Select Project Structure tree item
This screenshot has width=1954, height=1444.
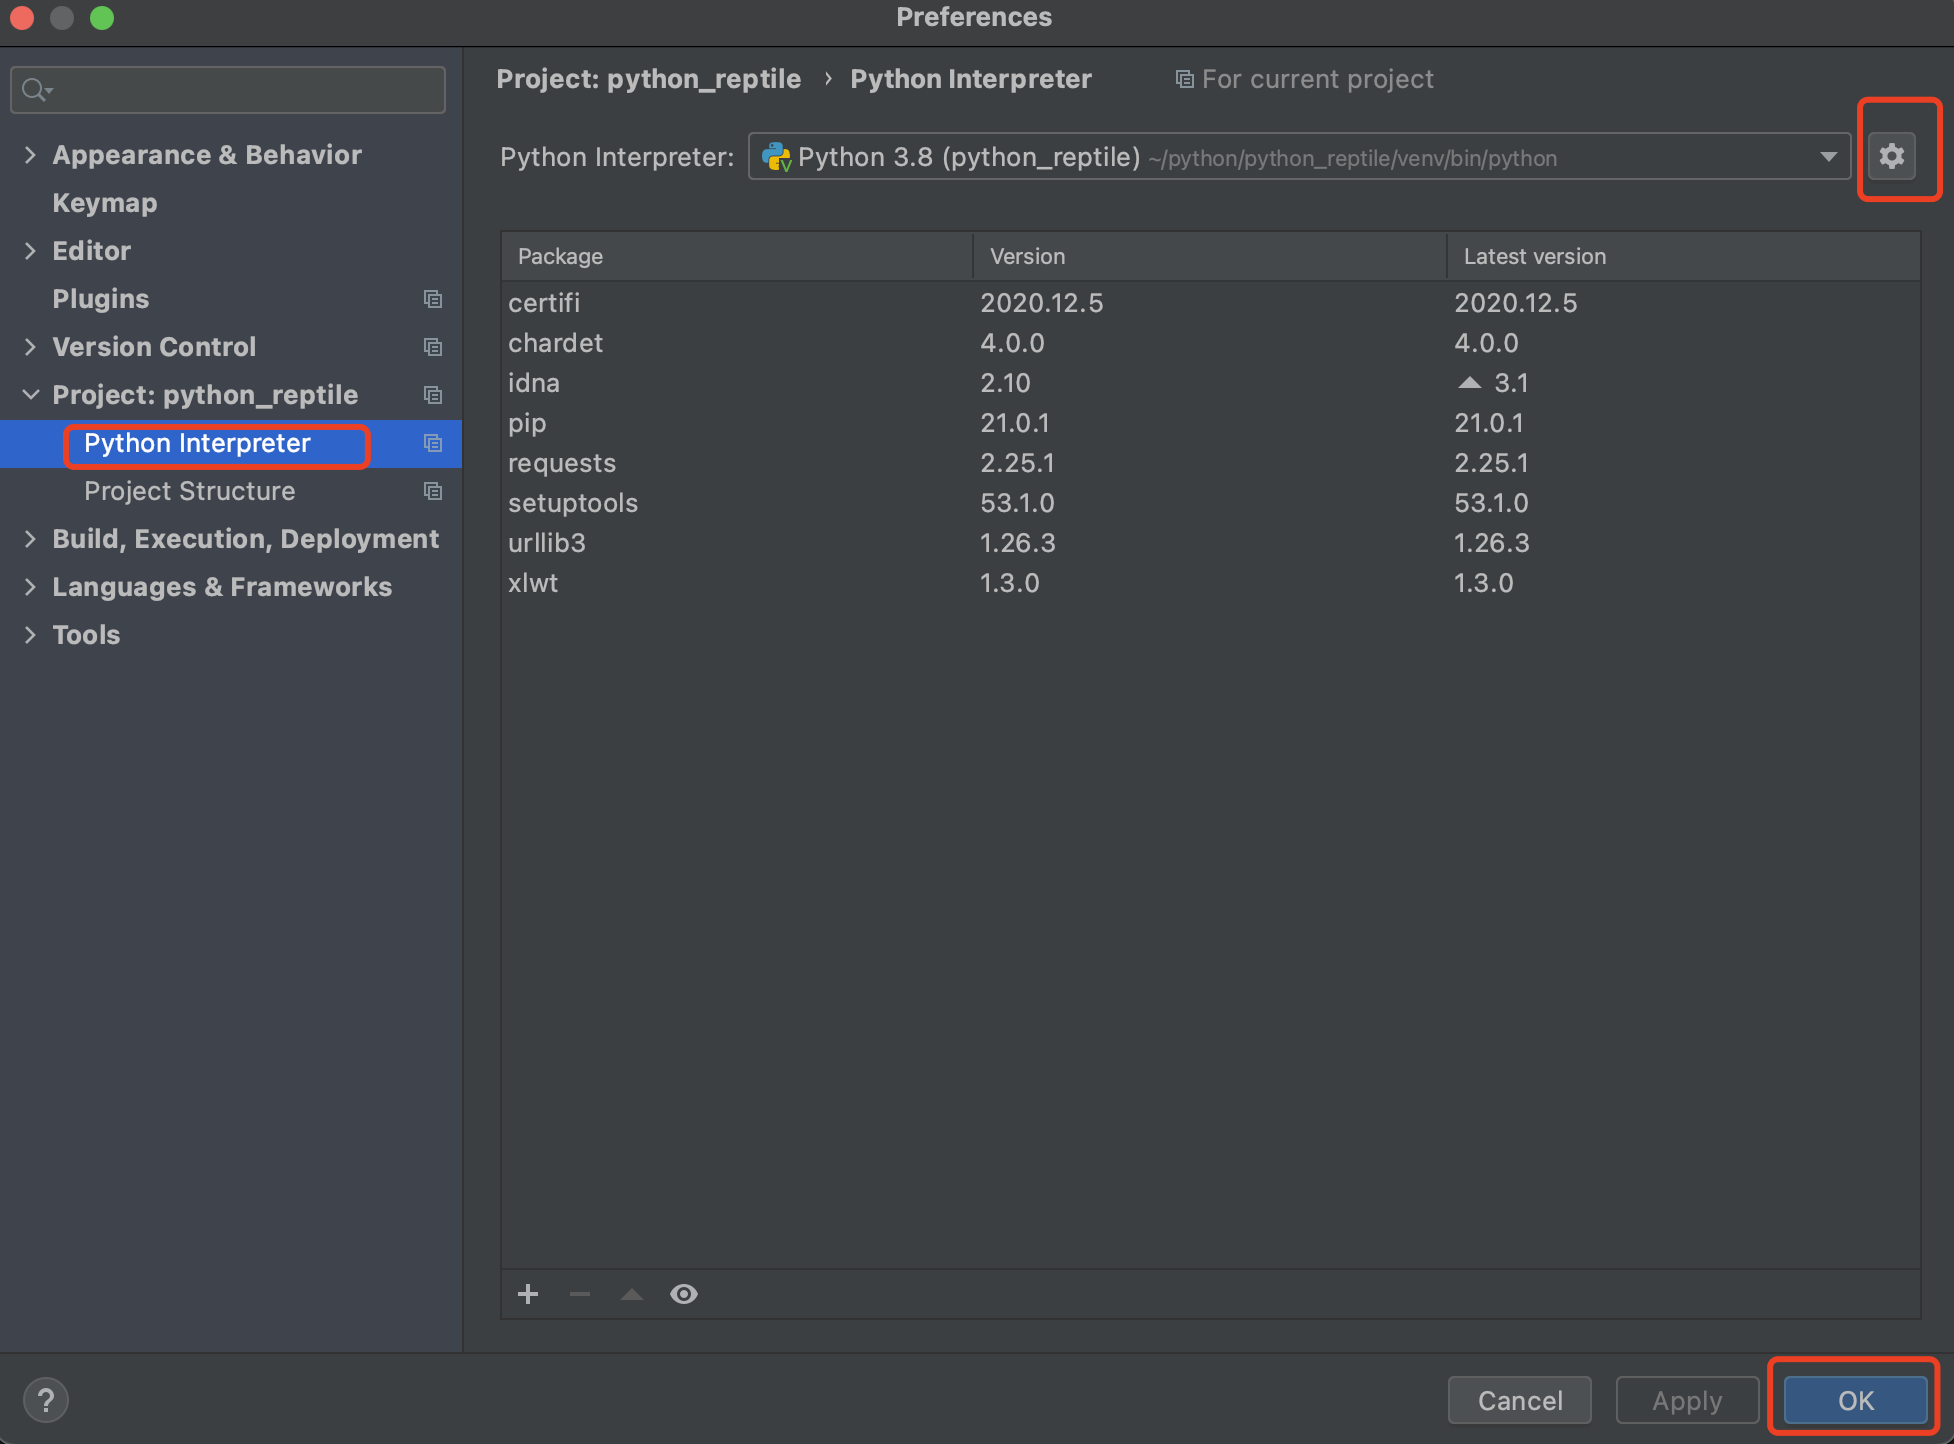point(189,491)
